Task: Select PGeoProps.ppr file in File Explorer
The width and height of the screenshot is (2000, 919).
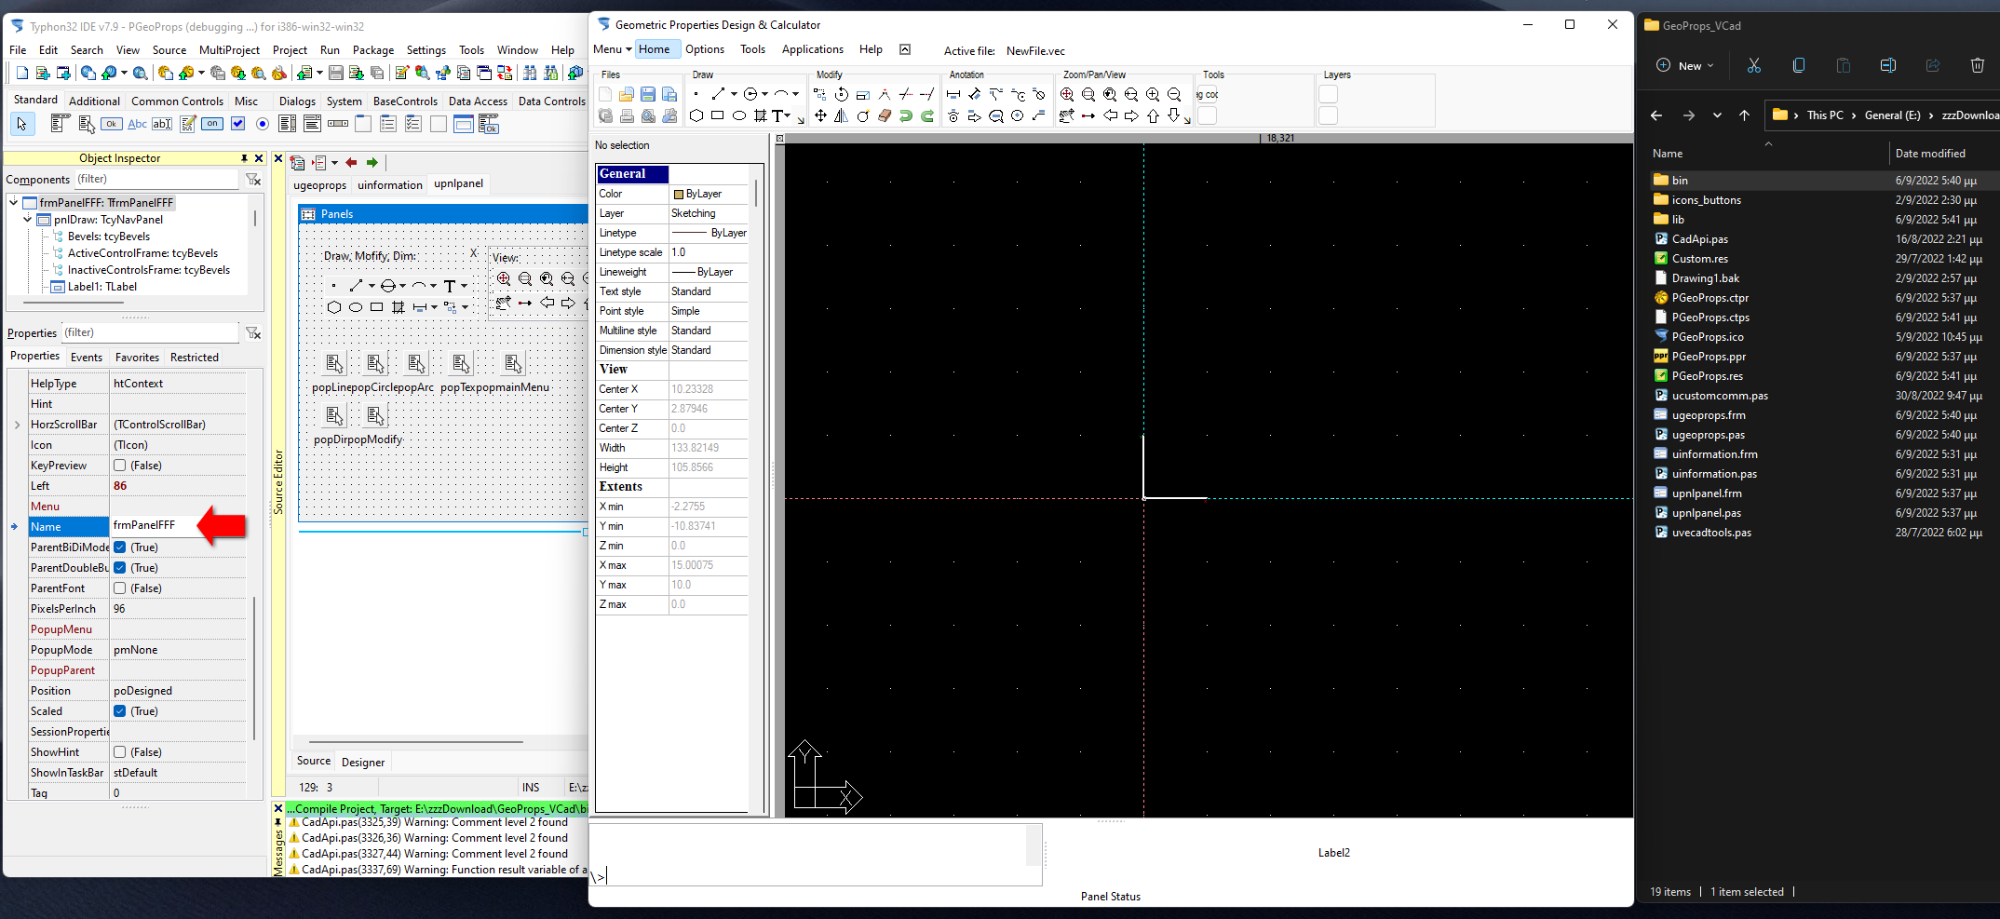Action: click(1709, 356)
